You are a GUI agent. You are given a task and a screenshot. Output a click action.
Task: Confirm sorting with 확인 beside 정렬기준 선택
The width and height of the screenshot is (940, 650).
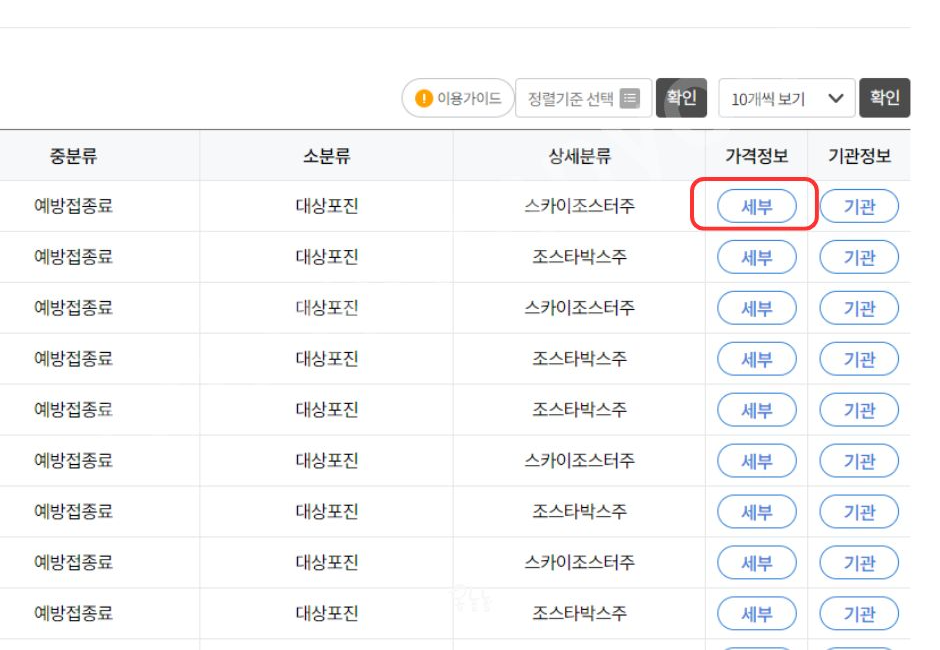(x=682, y=98)
